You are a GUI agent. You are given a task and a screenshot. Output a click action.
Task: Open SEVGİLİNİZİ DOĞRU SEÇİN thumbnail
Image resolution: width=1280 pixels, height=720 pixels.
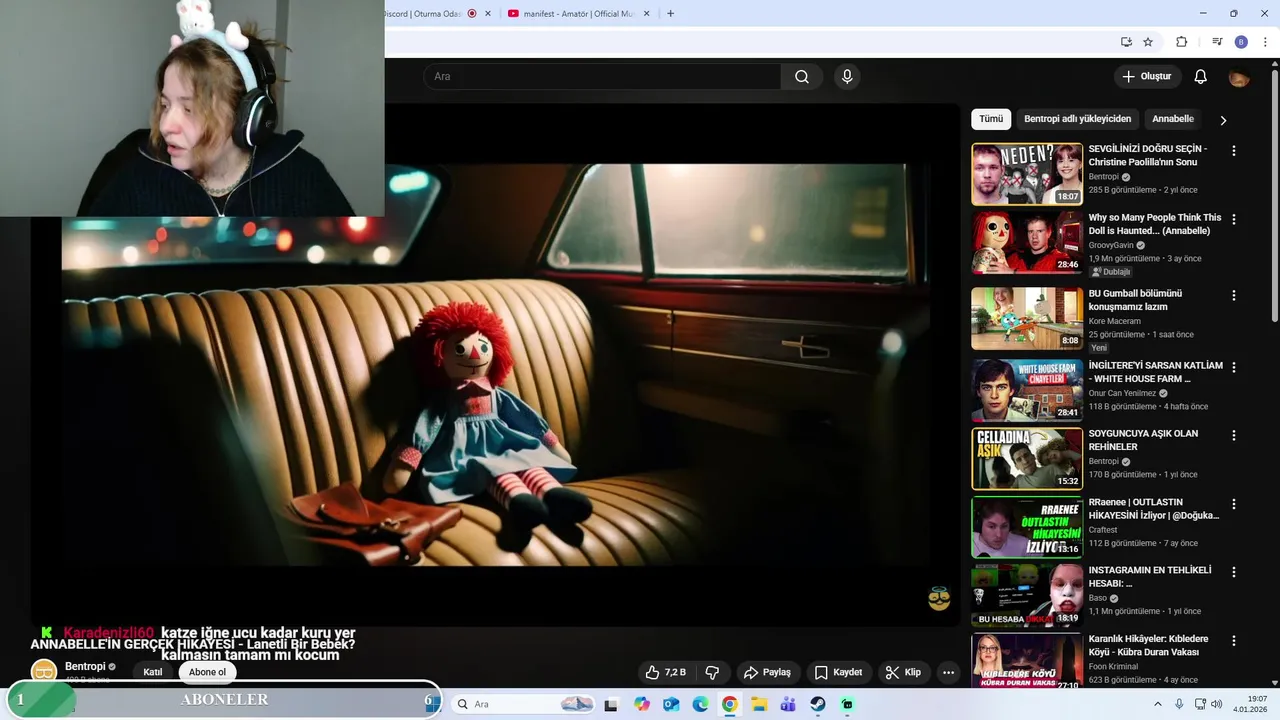1027,174
